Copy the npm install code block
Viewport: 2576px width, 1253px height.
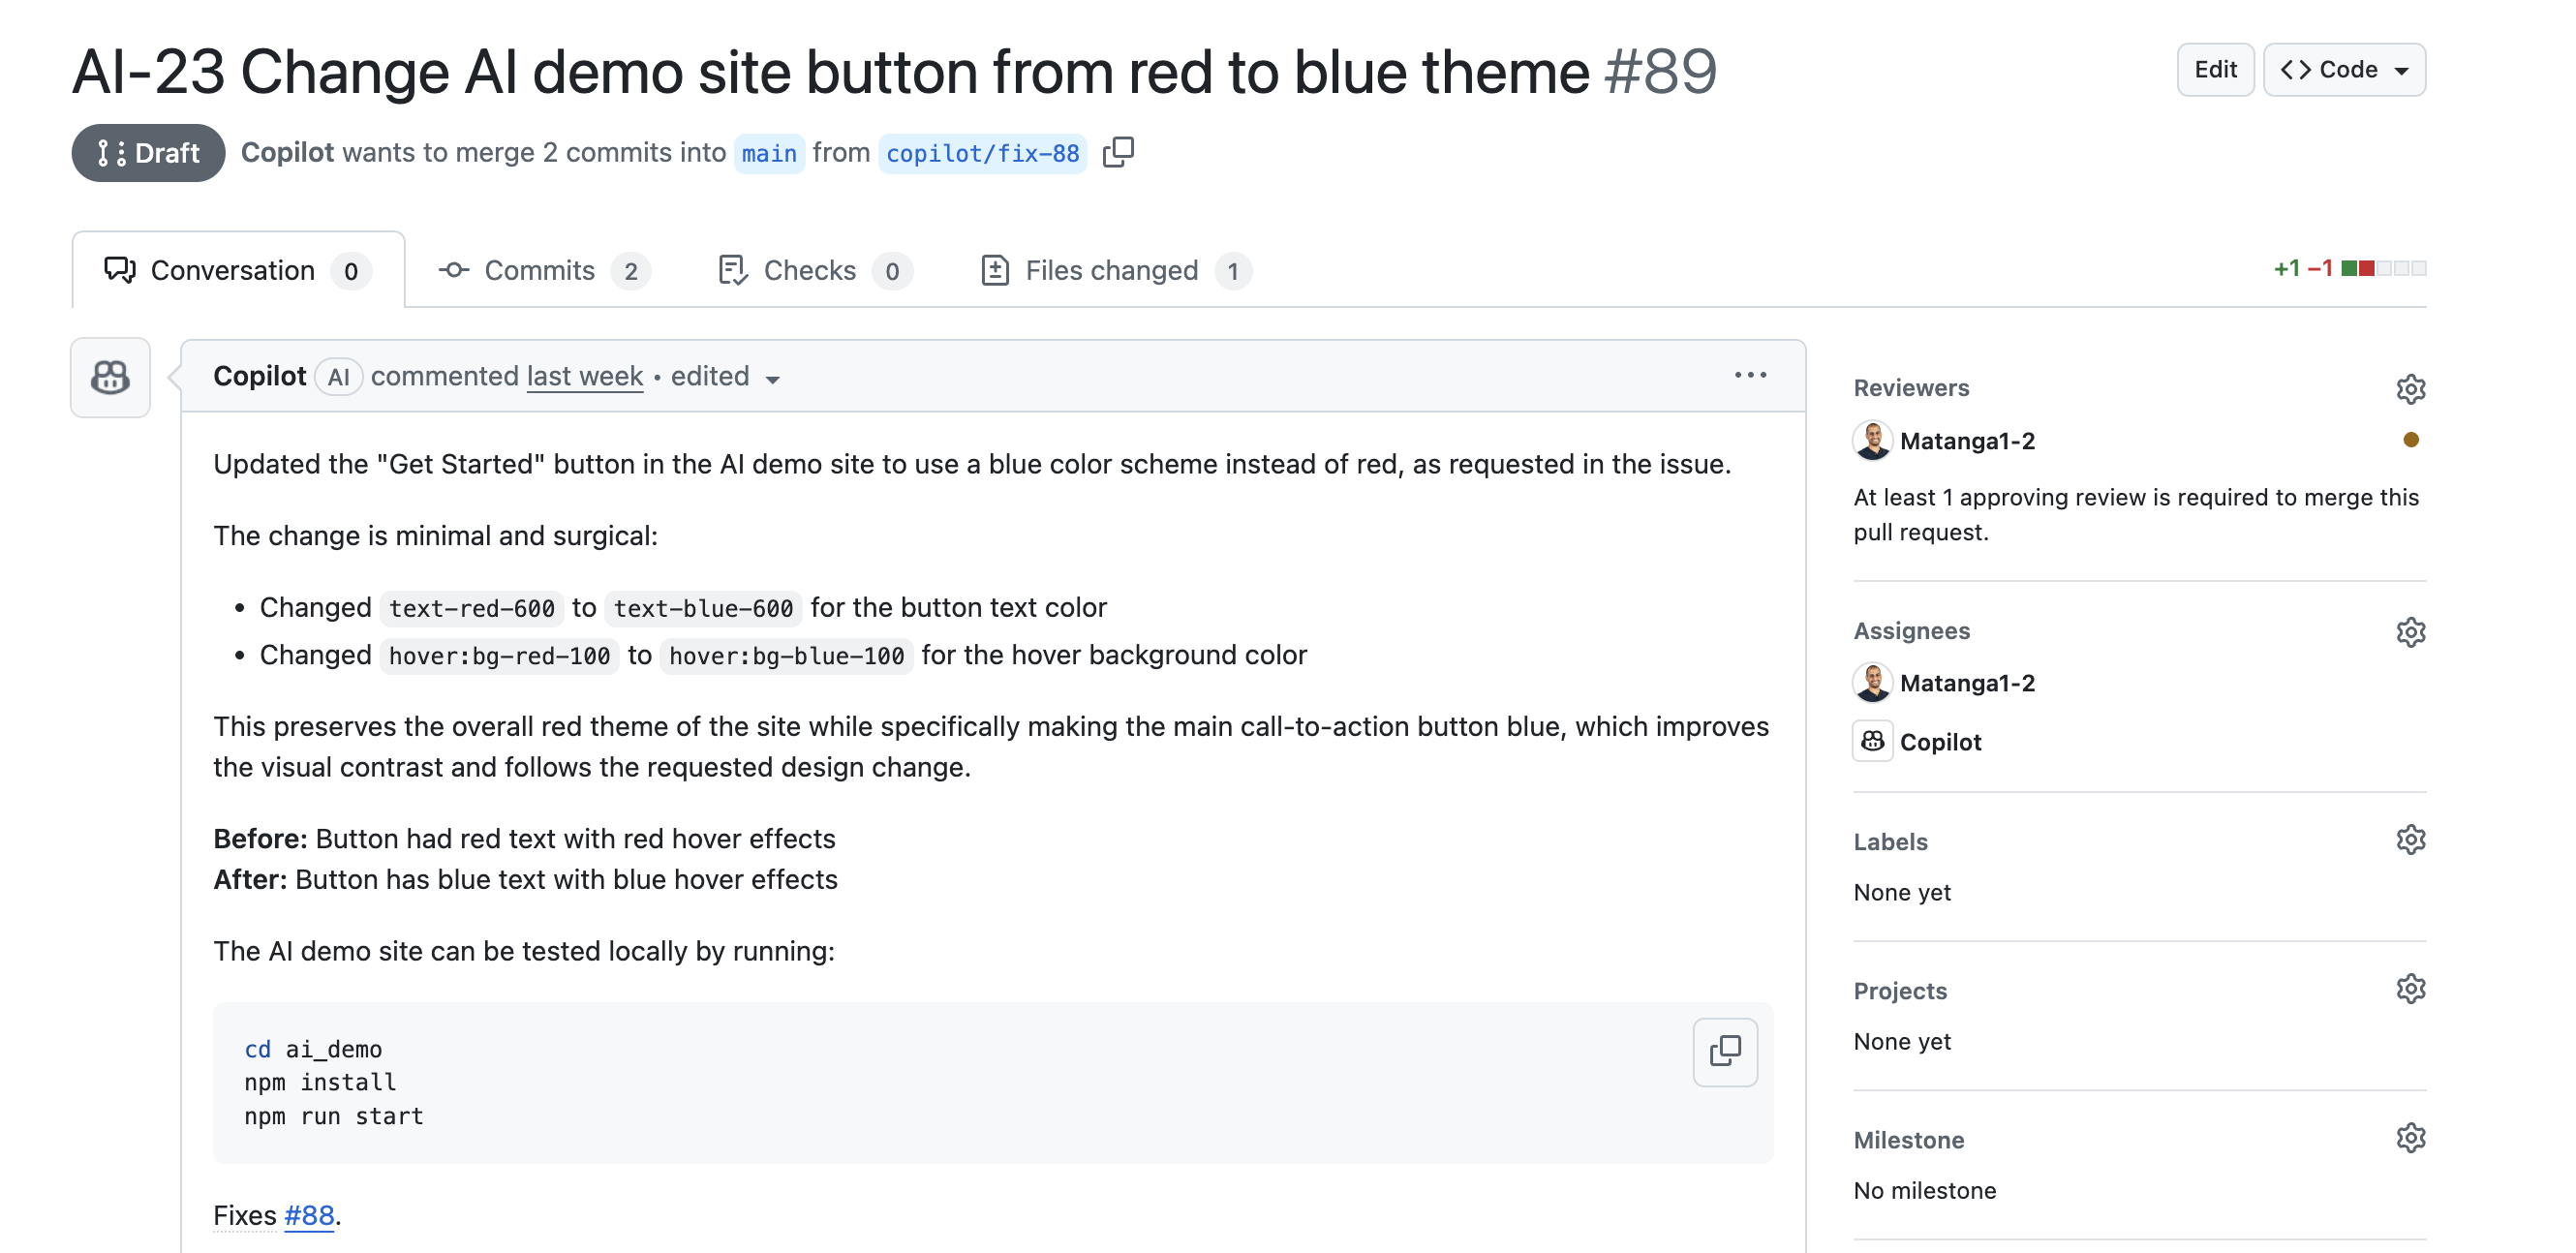pyautogui.click(x=1724, y=1051)
